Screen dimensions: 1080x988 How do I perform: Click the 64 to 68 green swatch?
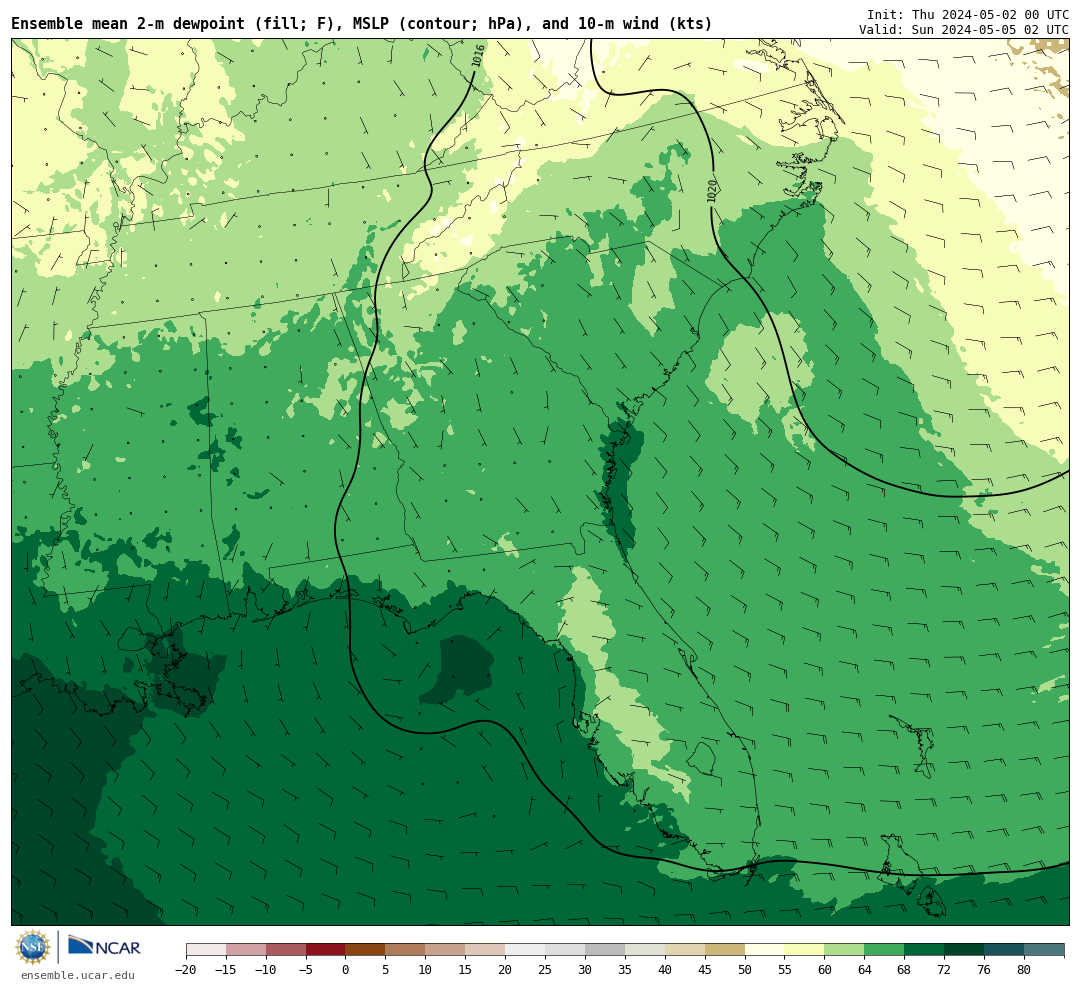pos(885,950)
